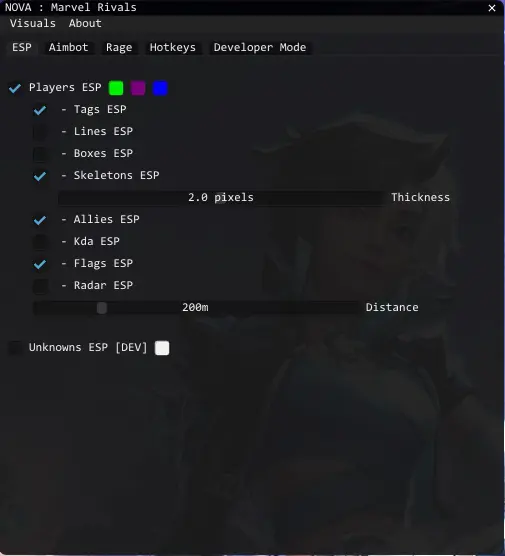Select the ESP tab

click(x=22, y=47)
